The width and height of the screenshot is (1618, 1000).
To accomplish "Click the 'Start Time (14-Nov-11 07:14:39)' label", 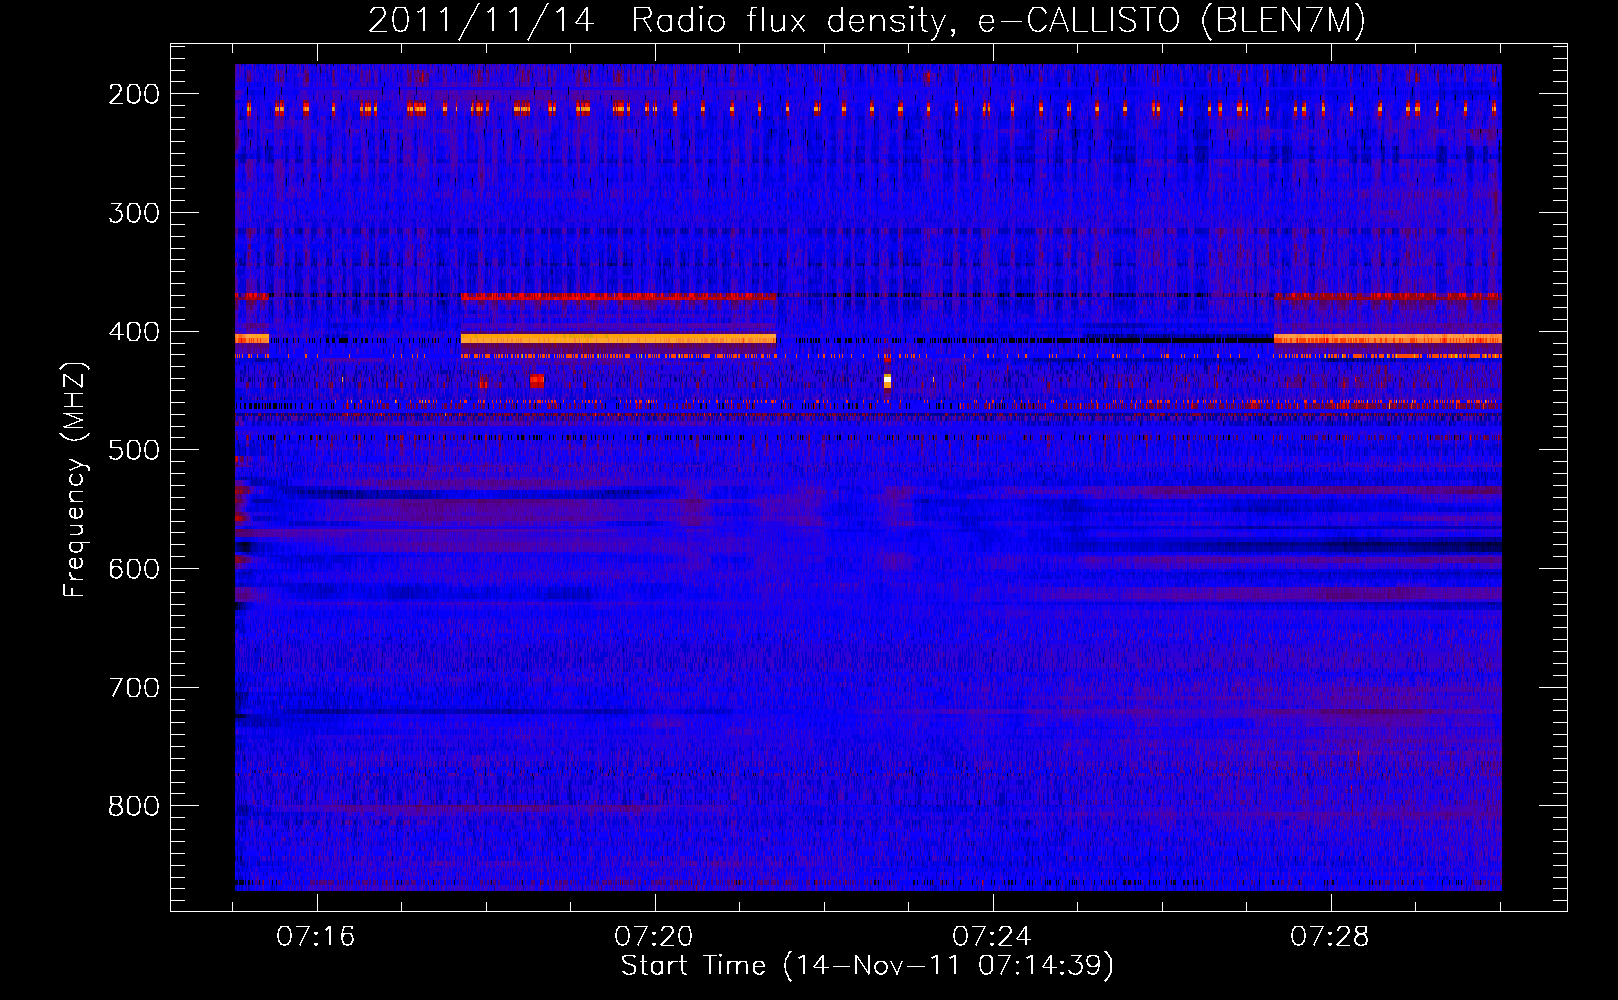I will coord(867,966).
